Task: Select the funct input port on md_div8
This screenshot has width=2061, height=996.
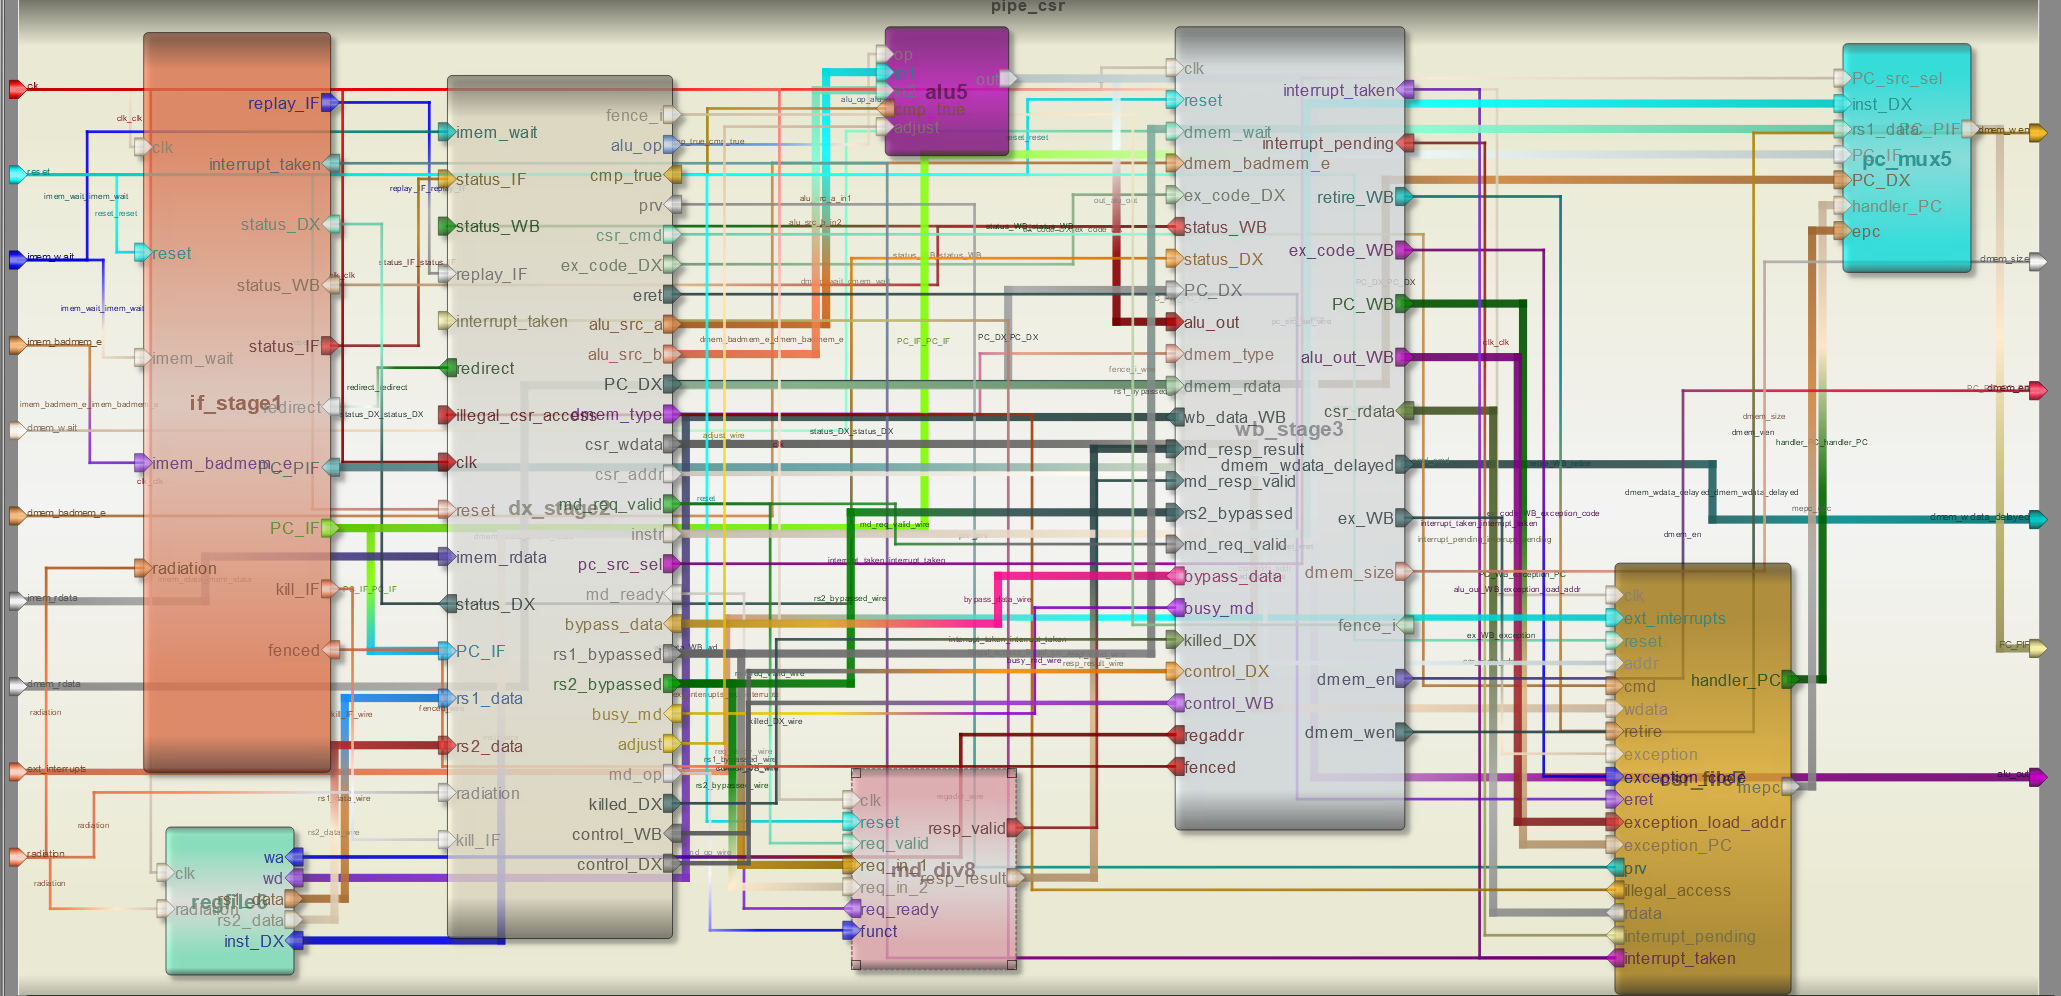Action: point(852,931)
